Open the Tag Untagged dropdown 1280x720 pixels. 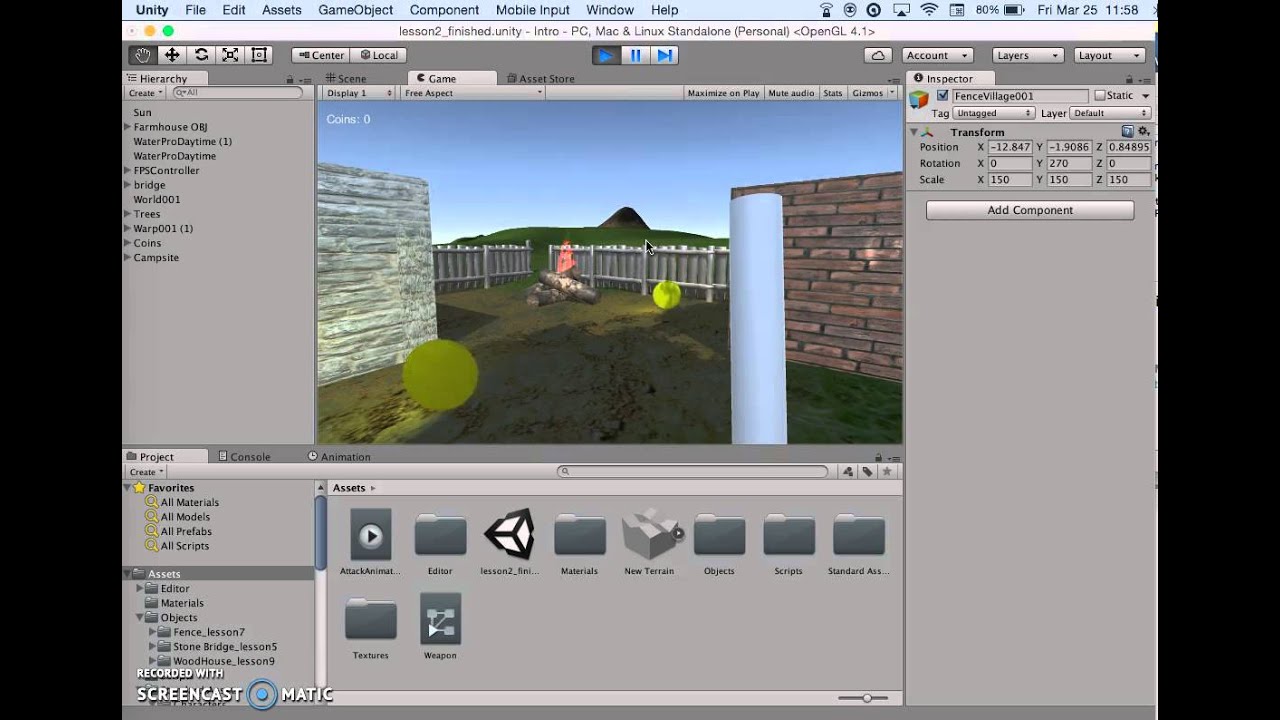click(x=994, y=113)
